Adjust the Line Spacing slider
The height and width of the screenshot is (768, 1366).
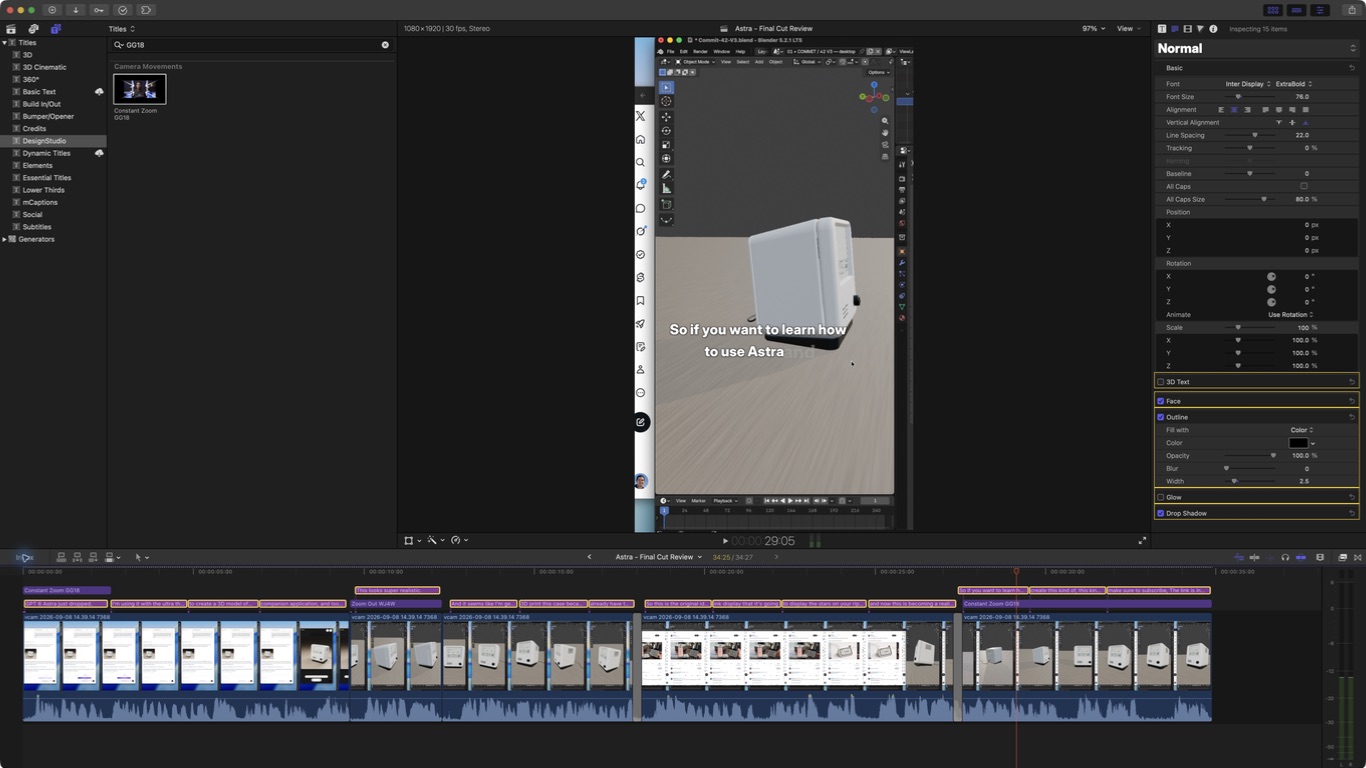coord(1250,135)
